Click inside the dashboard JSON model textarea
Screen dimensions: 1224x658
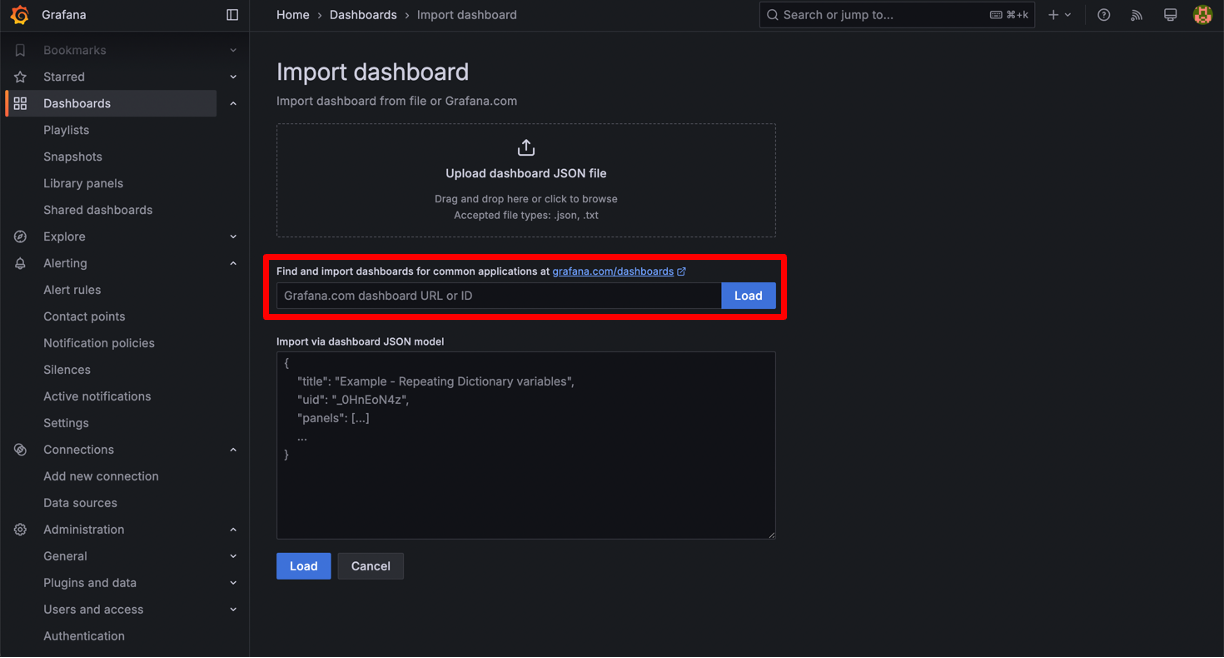pyautogui.click(x=526, y=445)
